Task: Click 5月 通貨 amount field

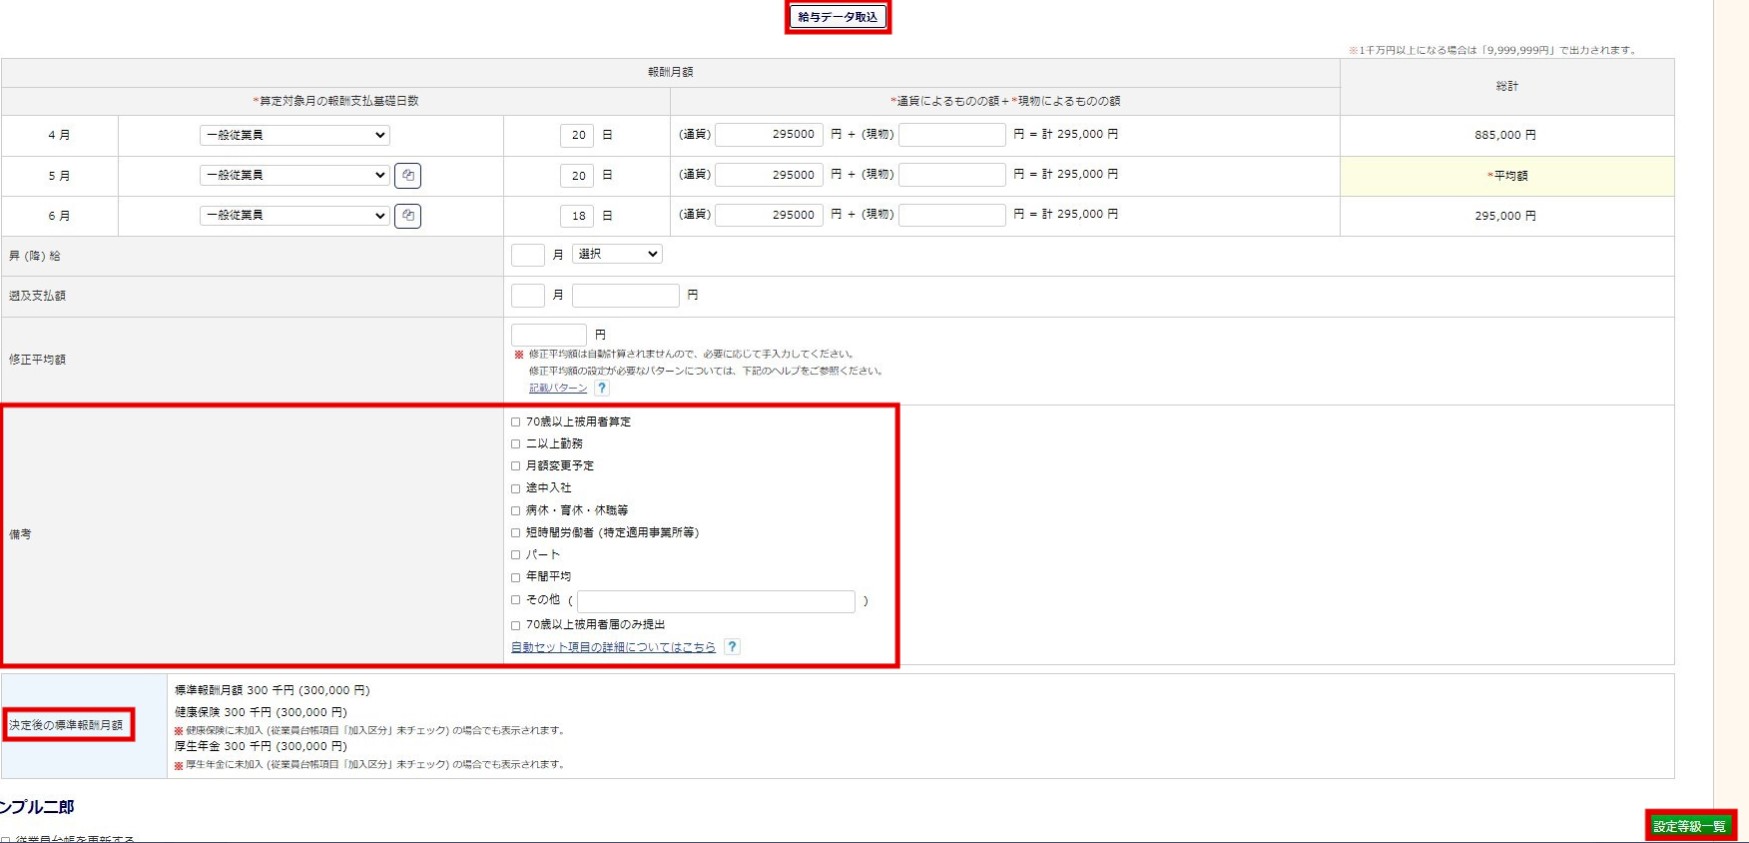Action: [769, 174]
